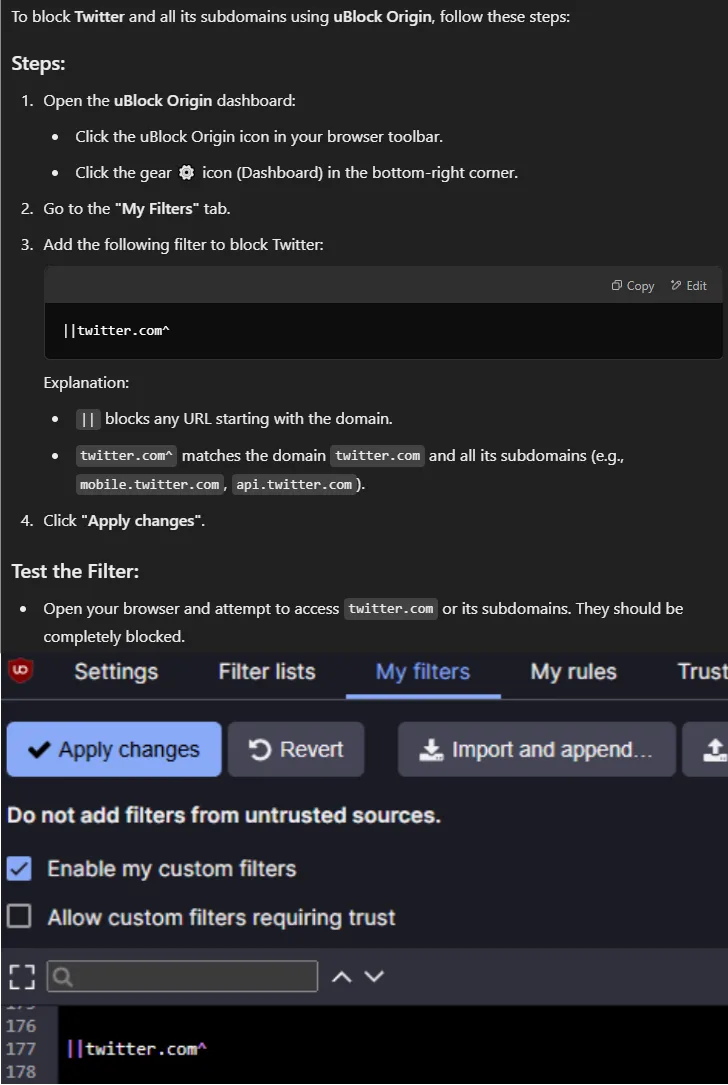Viewport: 728px width, 1085px height.
Task: Select the My filters tab
Action: click(423, 671)
